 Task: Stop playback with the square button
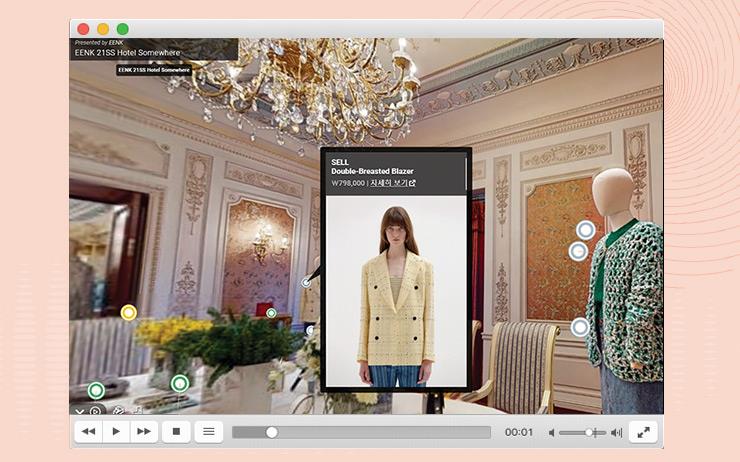coord(176,432)
